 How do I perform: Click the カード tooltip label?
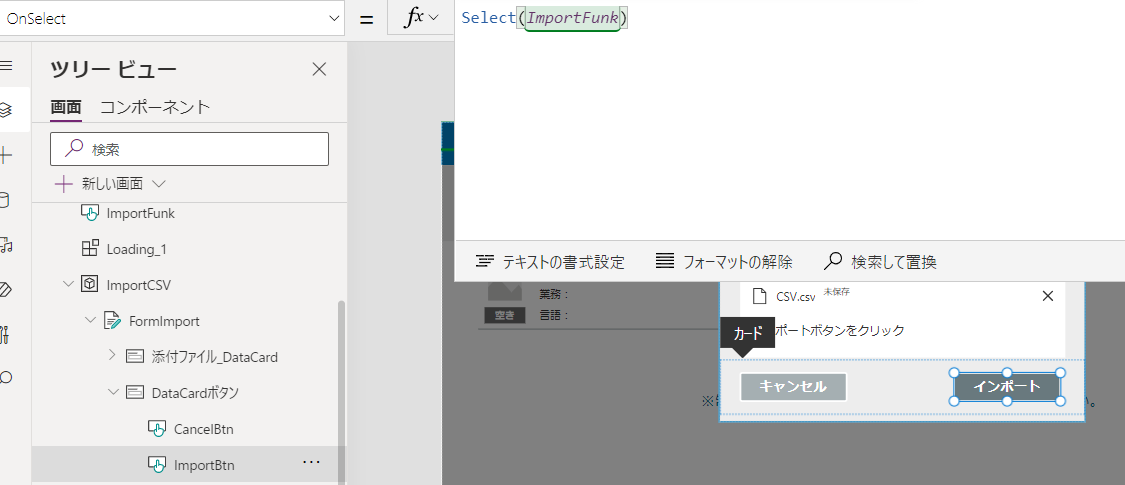(747, 333)
